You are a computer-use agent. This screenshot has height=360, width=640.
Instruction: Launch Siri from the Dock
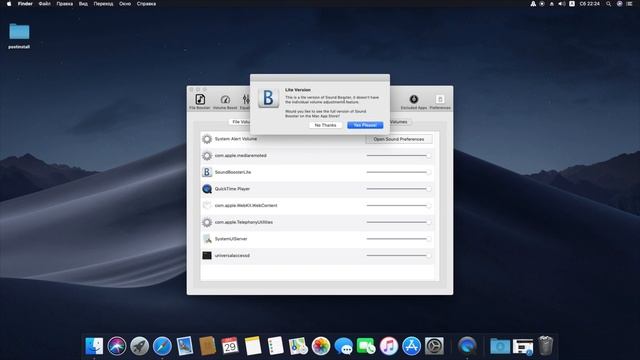click(117, 346)
